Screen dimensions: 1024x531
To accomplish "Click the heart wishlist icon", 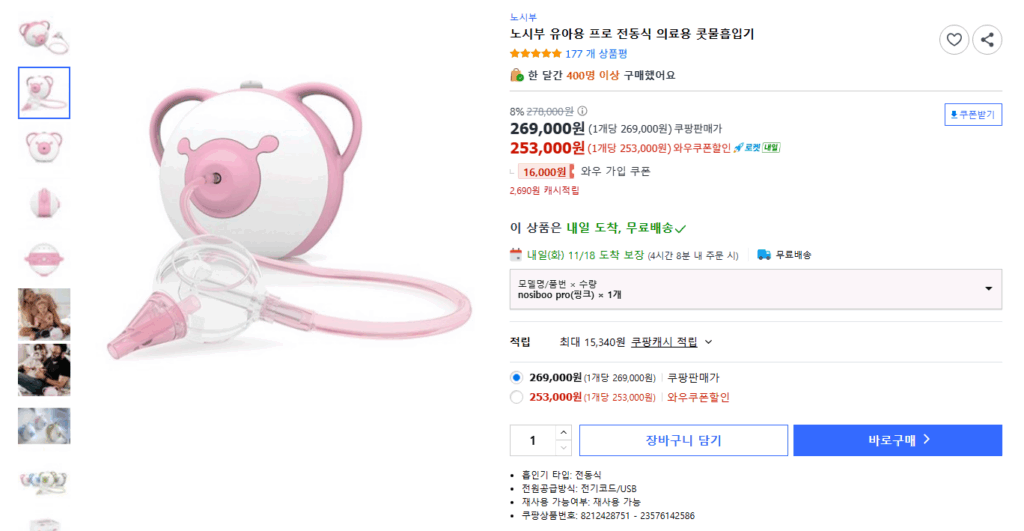I will pyautogui.click(x=954, y=40).
